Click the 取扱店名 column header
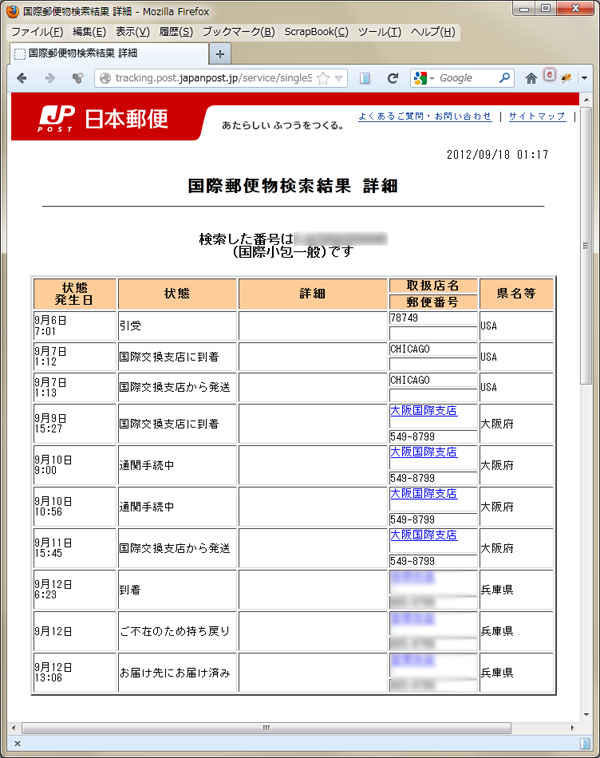This screenshot has width=600, height=758. click(x=433, y=286)
